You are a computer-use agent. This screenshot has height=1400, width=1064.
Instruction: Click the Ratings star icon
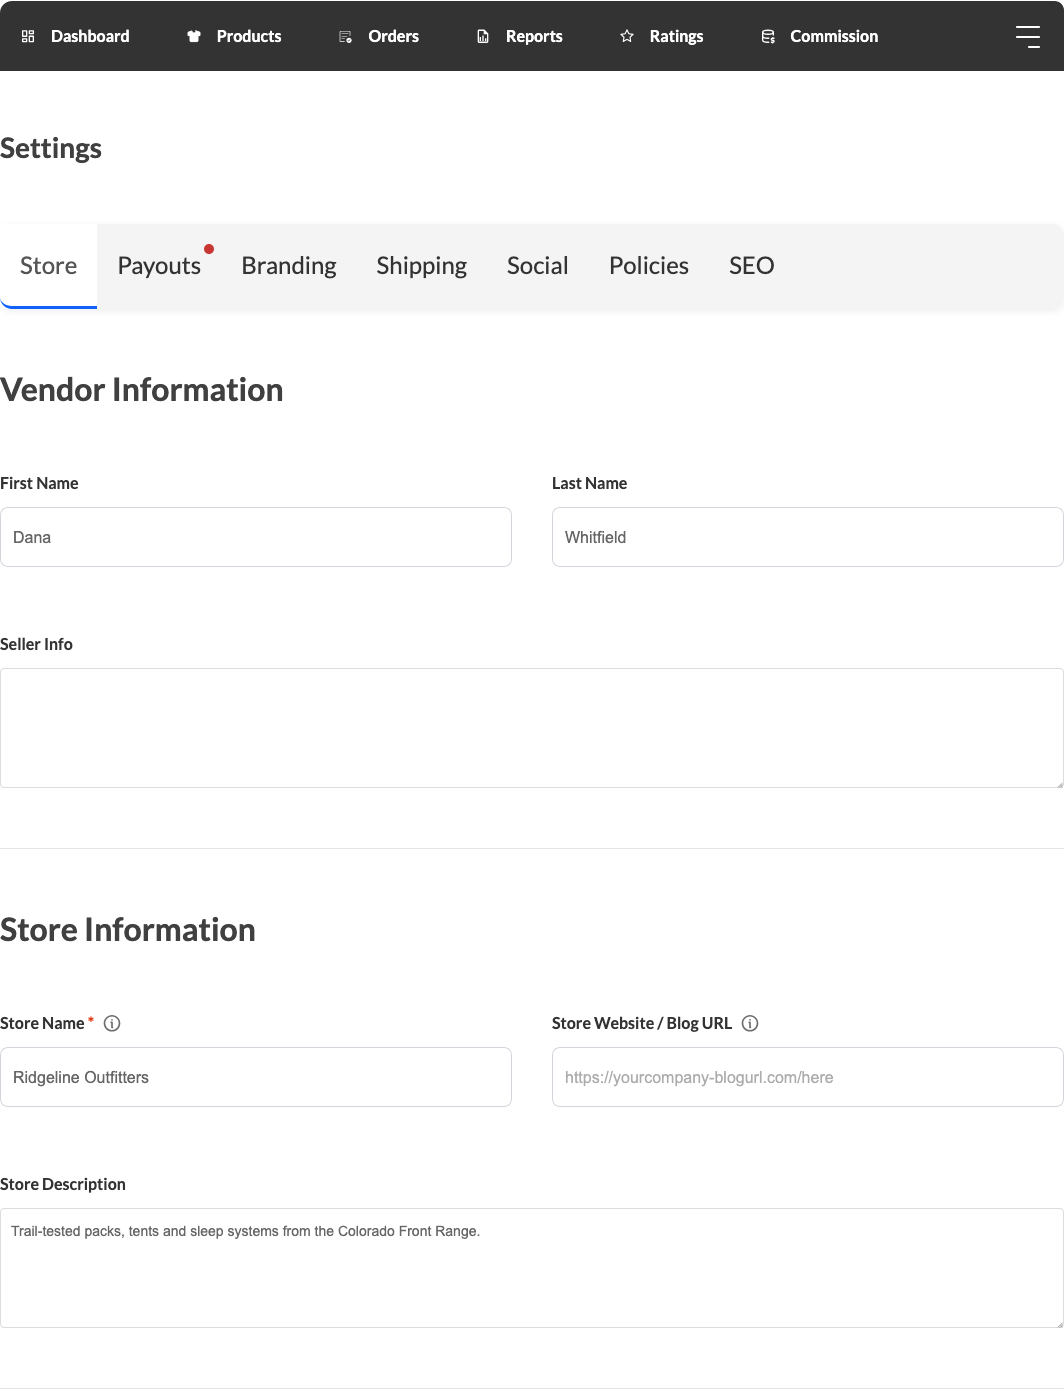(x=627, y=36)
